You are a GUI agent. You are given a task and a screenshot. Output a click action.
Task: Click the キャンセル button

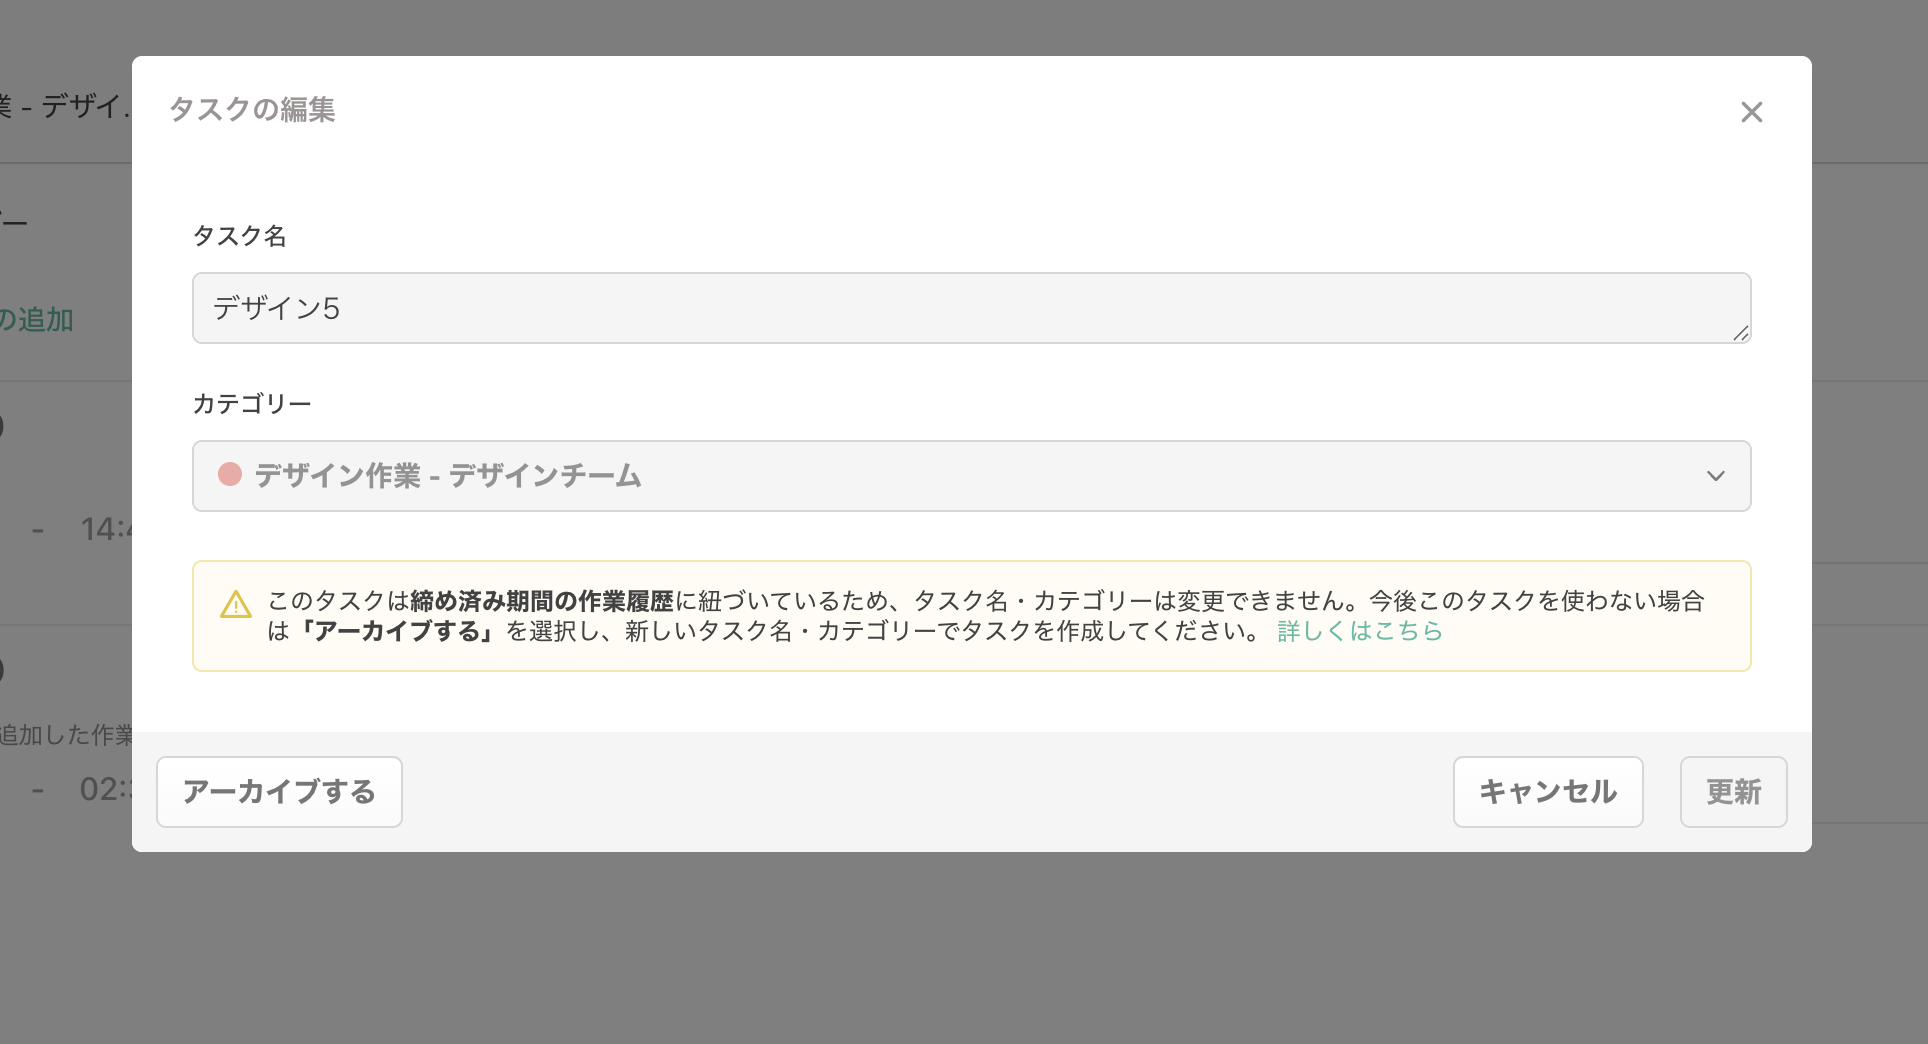(1548, 792)
